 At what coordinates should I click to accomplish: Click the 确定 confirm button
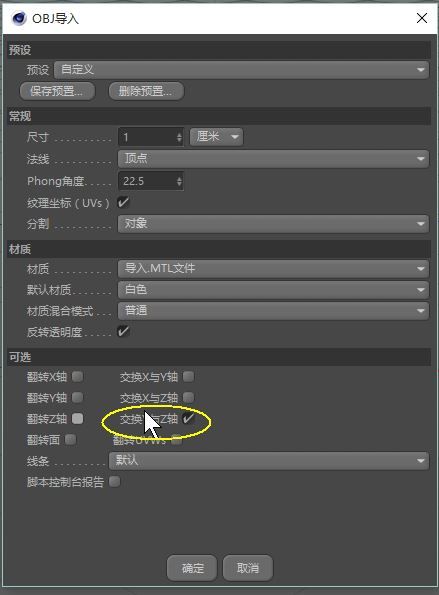click(x=192, y=568)
